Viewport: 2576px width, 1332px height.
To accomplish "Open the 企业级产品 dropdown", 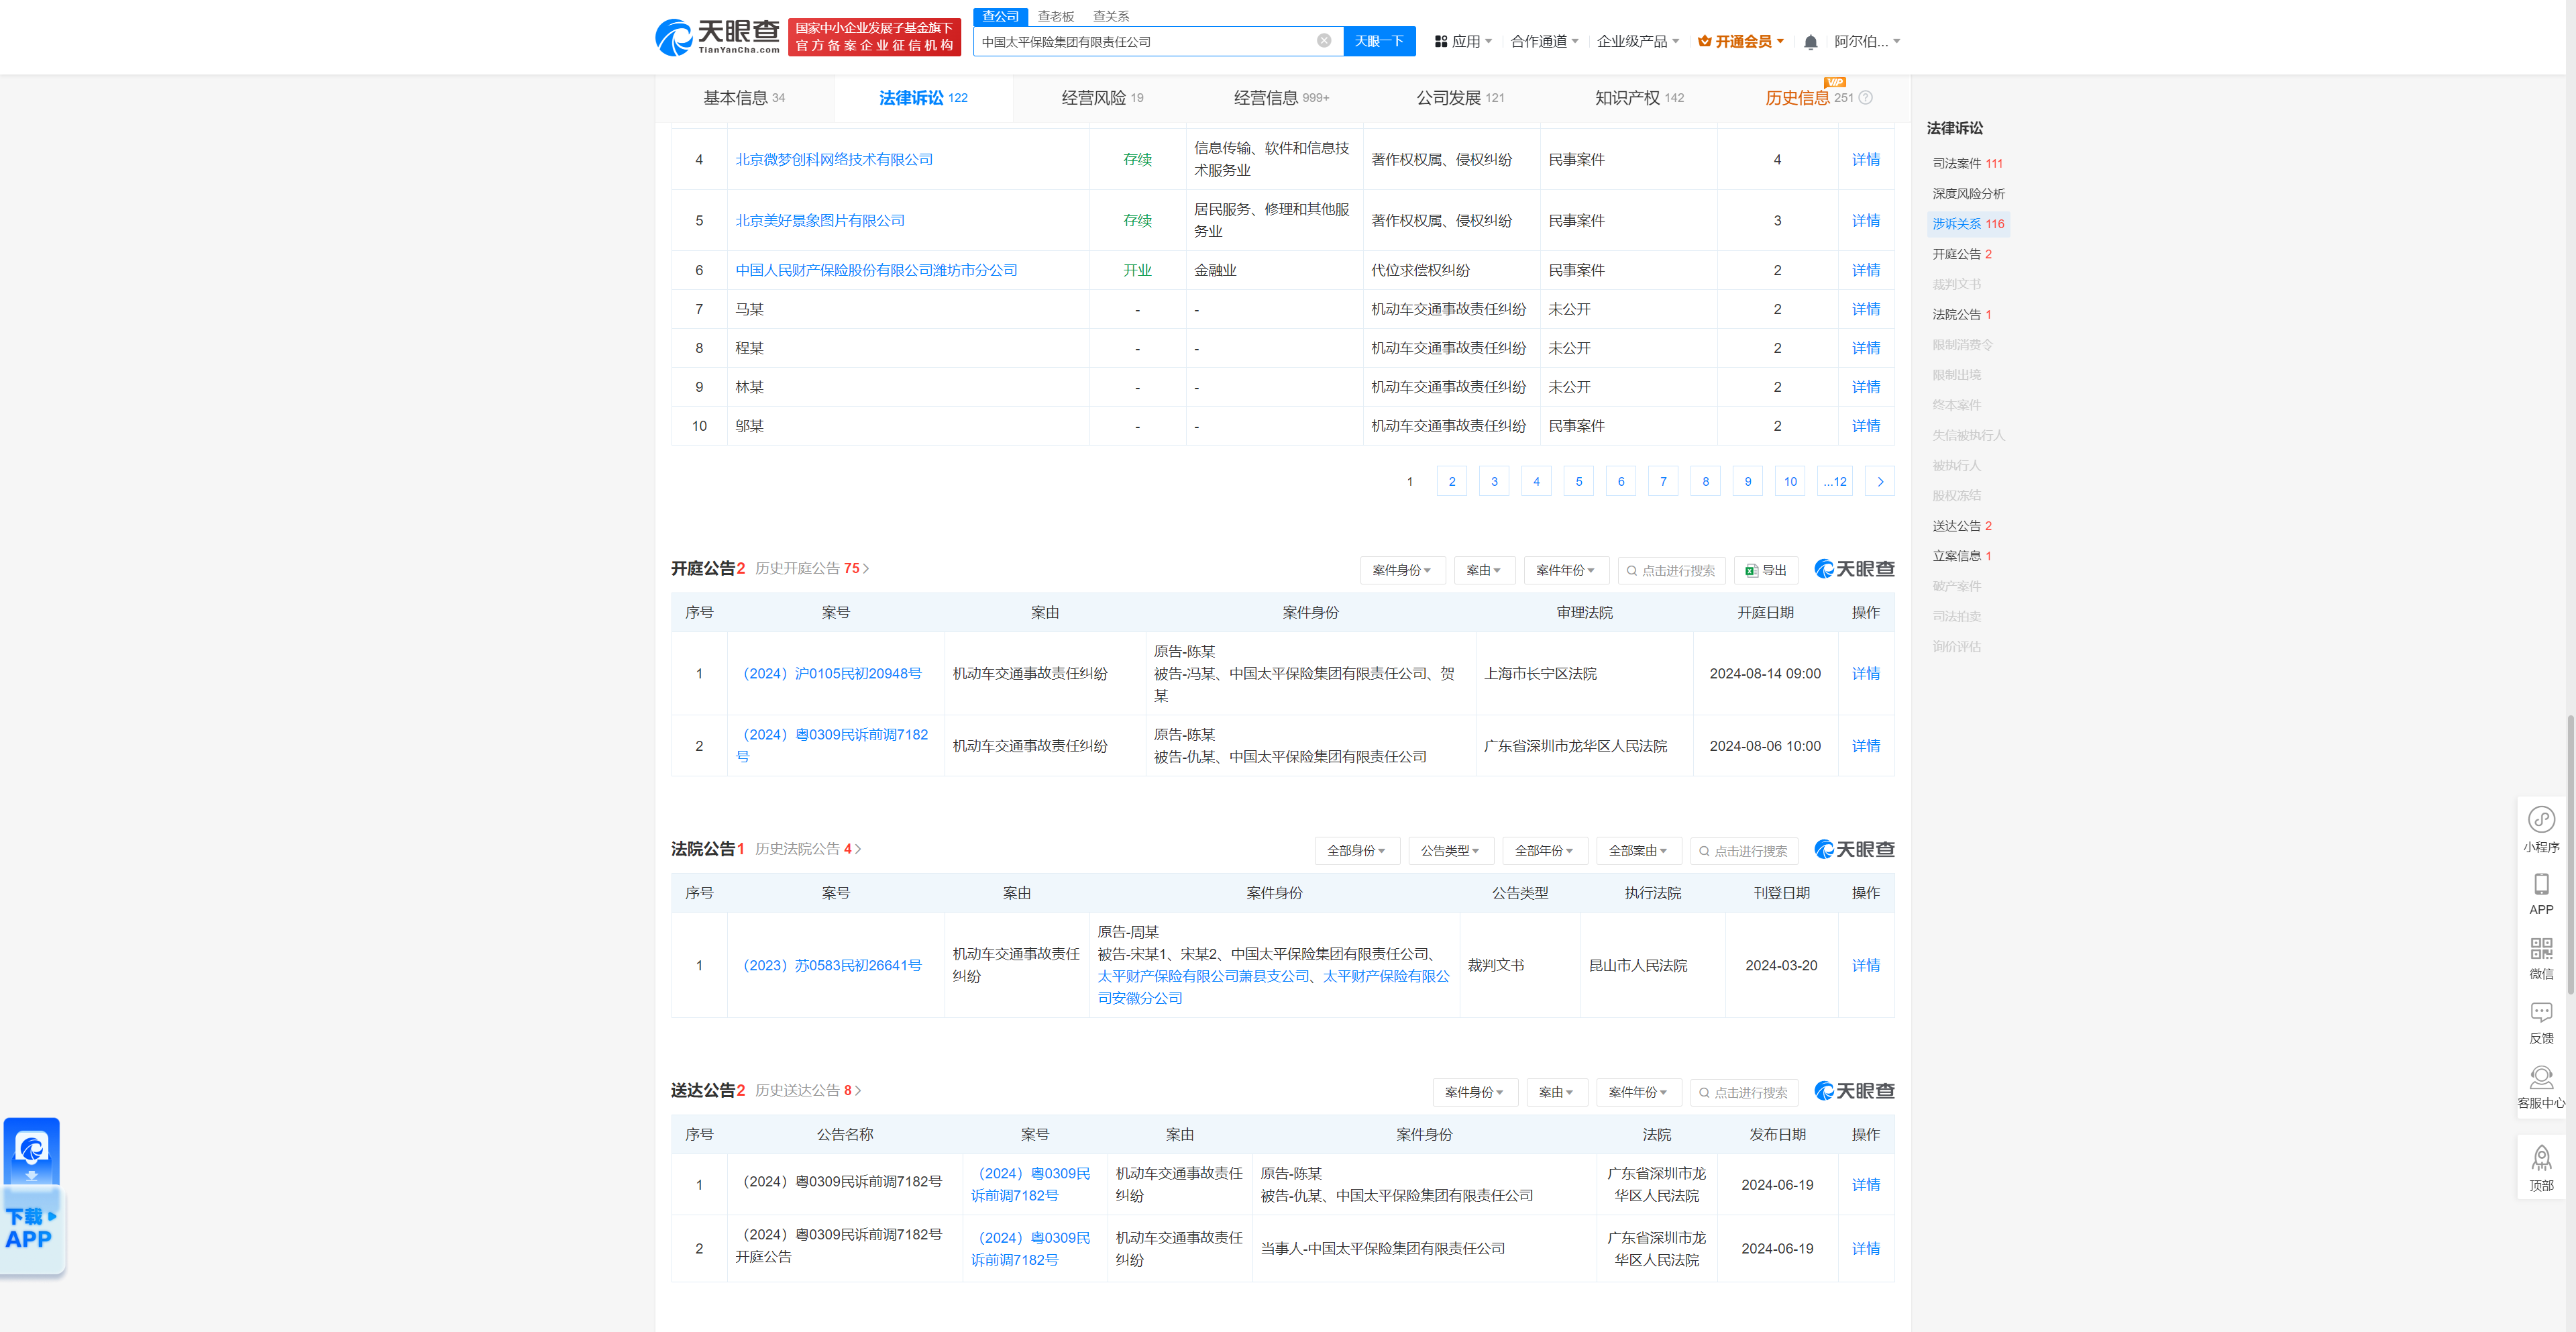I will (x=1638, y=41).
